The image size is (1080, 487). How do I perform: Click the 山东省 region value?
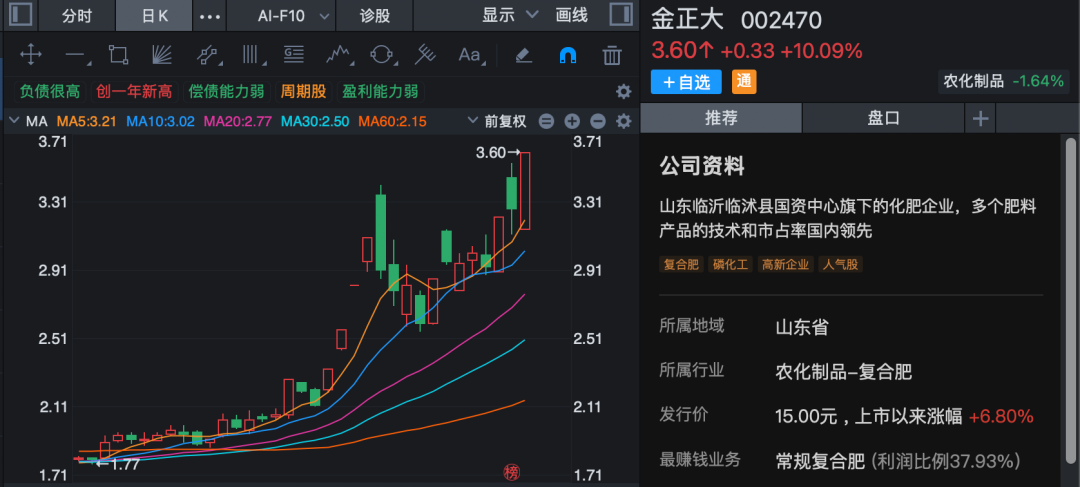coord(802,327)
